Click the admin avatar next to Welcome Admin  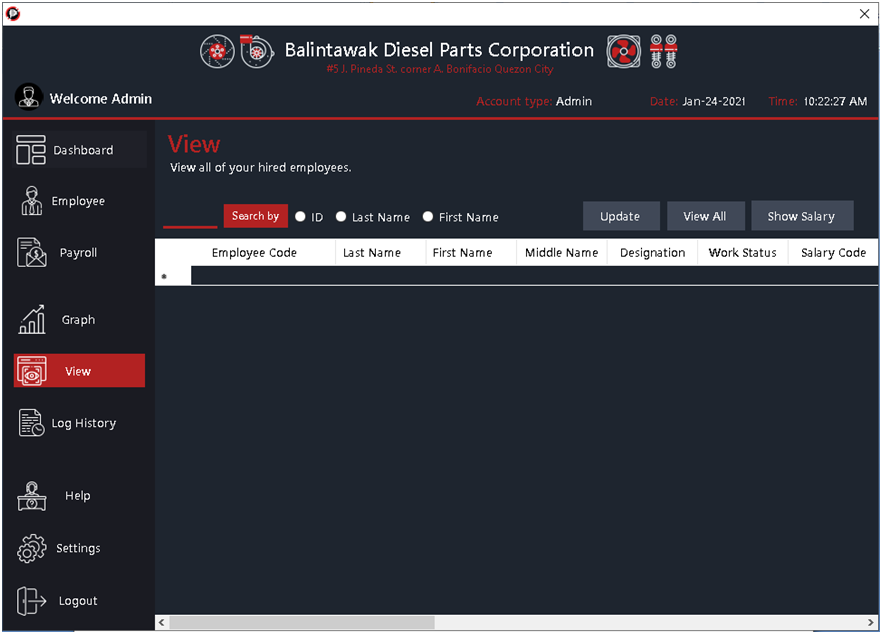pyautogui.click(x=27, y=98)
